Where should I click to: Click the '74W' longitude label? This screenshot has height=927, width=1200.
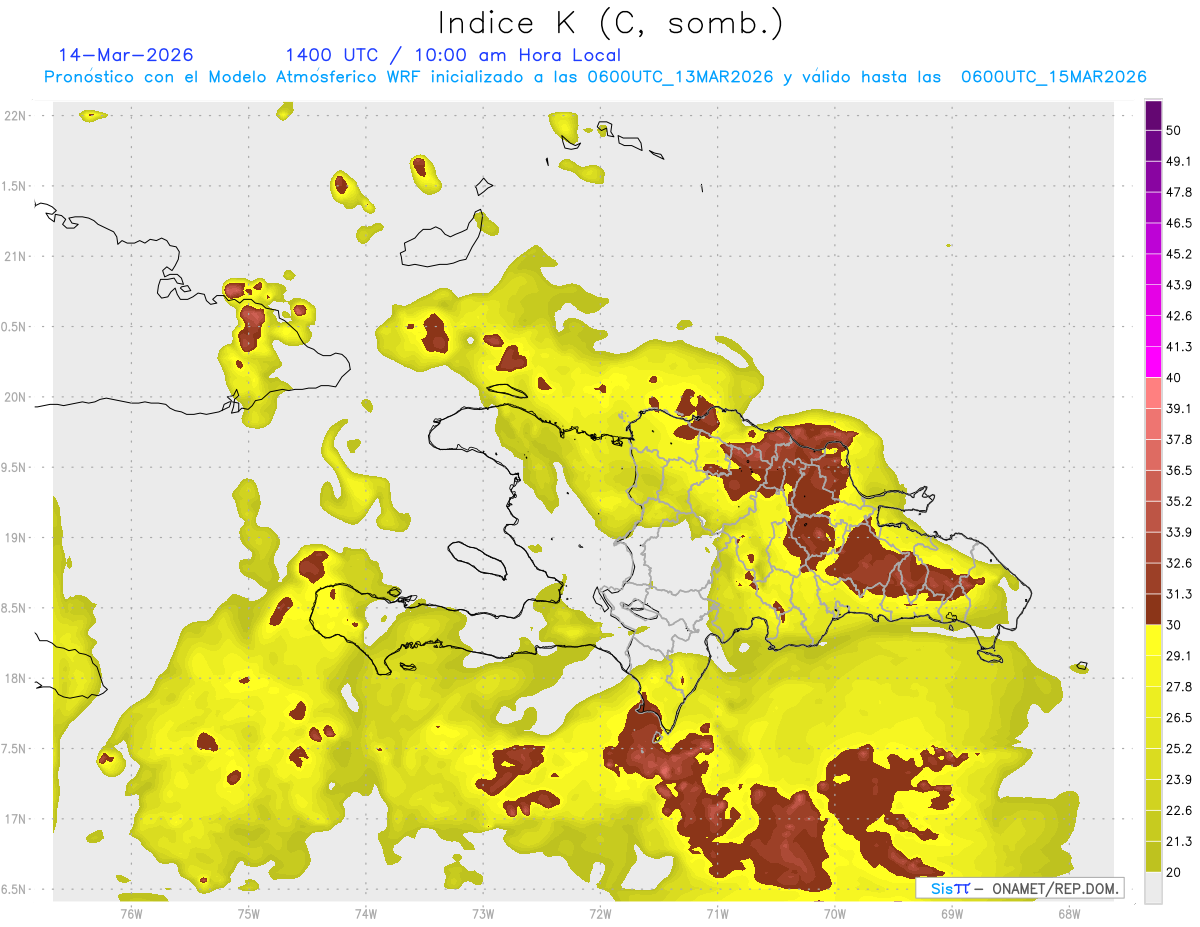366,913
